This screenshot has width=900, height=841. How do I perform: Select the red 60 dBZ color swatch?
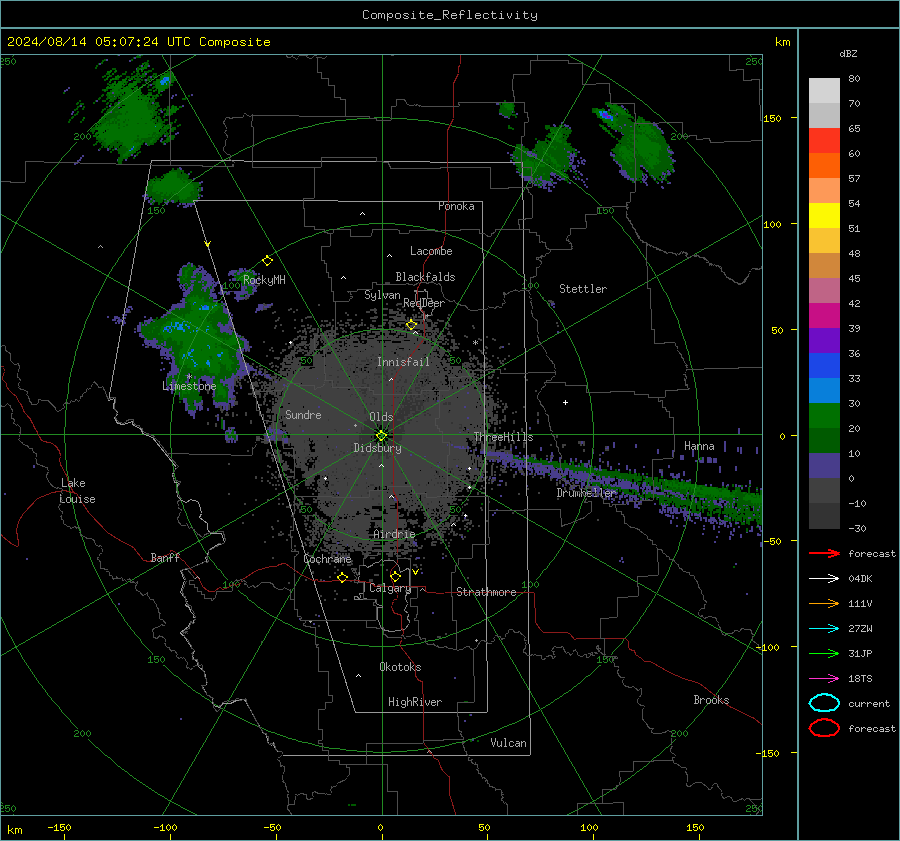(x=824, y=141)
